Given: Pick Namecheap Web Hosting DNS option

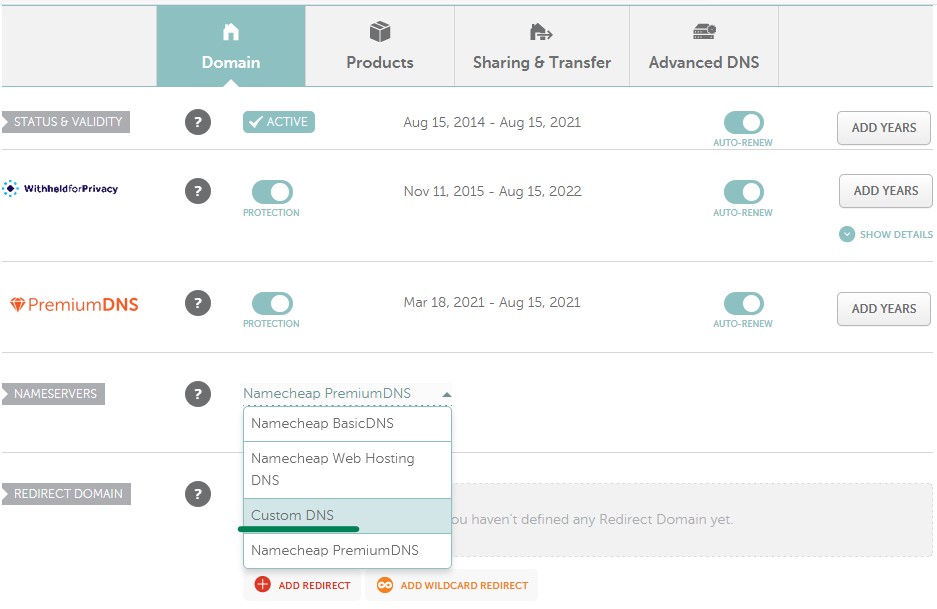Looking at the screenshot, I should 347,470.
